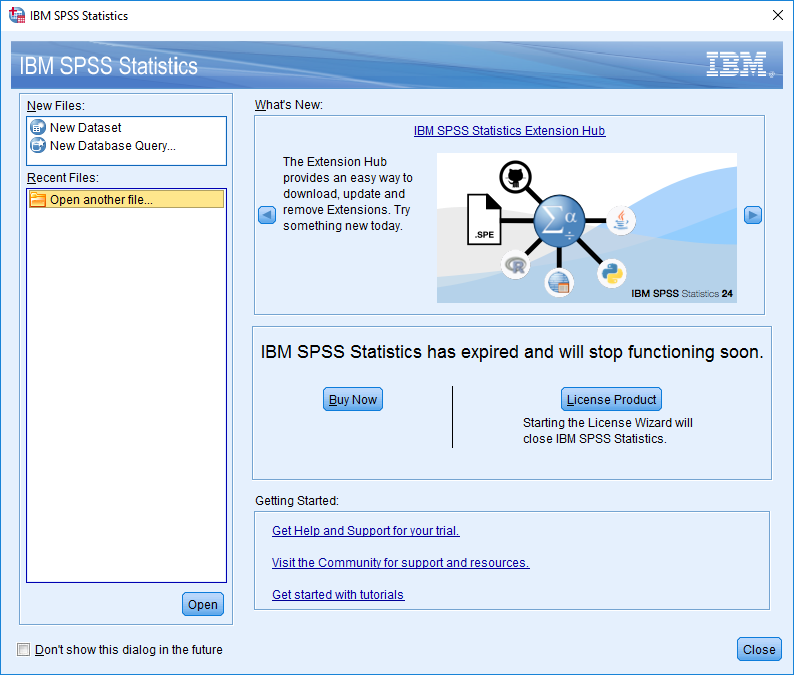Click the Starting the License Wizard note
794x675 pixels.
[x=608, y=431]
